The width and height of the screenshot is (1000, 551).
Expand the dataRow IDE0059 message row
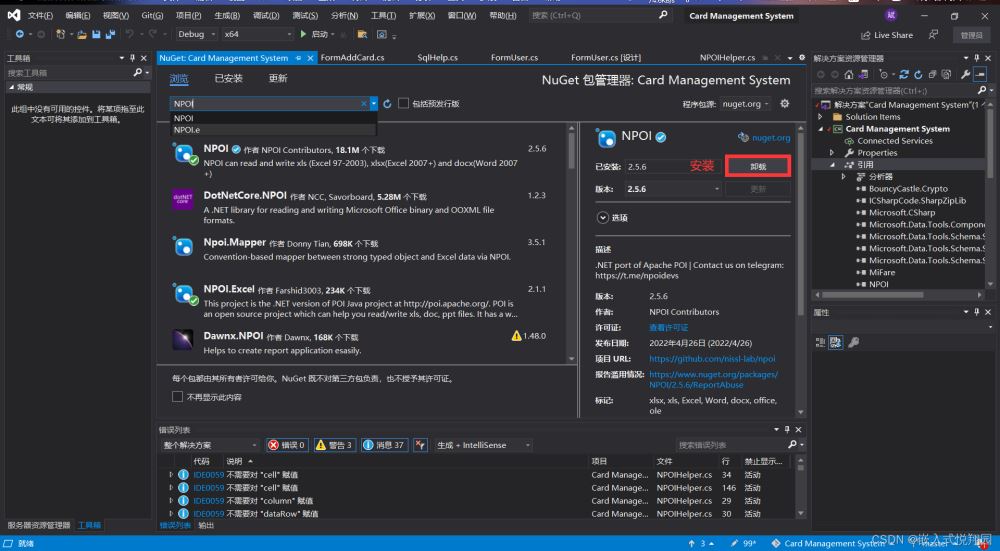coord(171,513)
